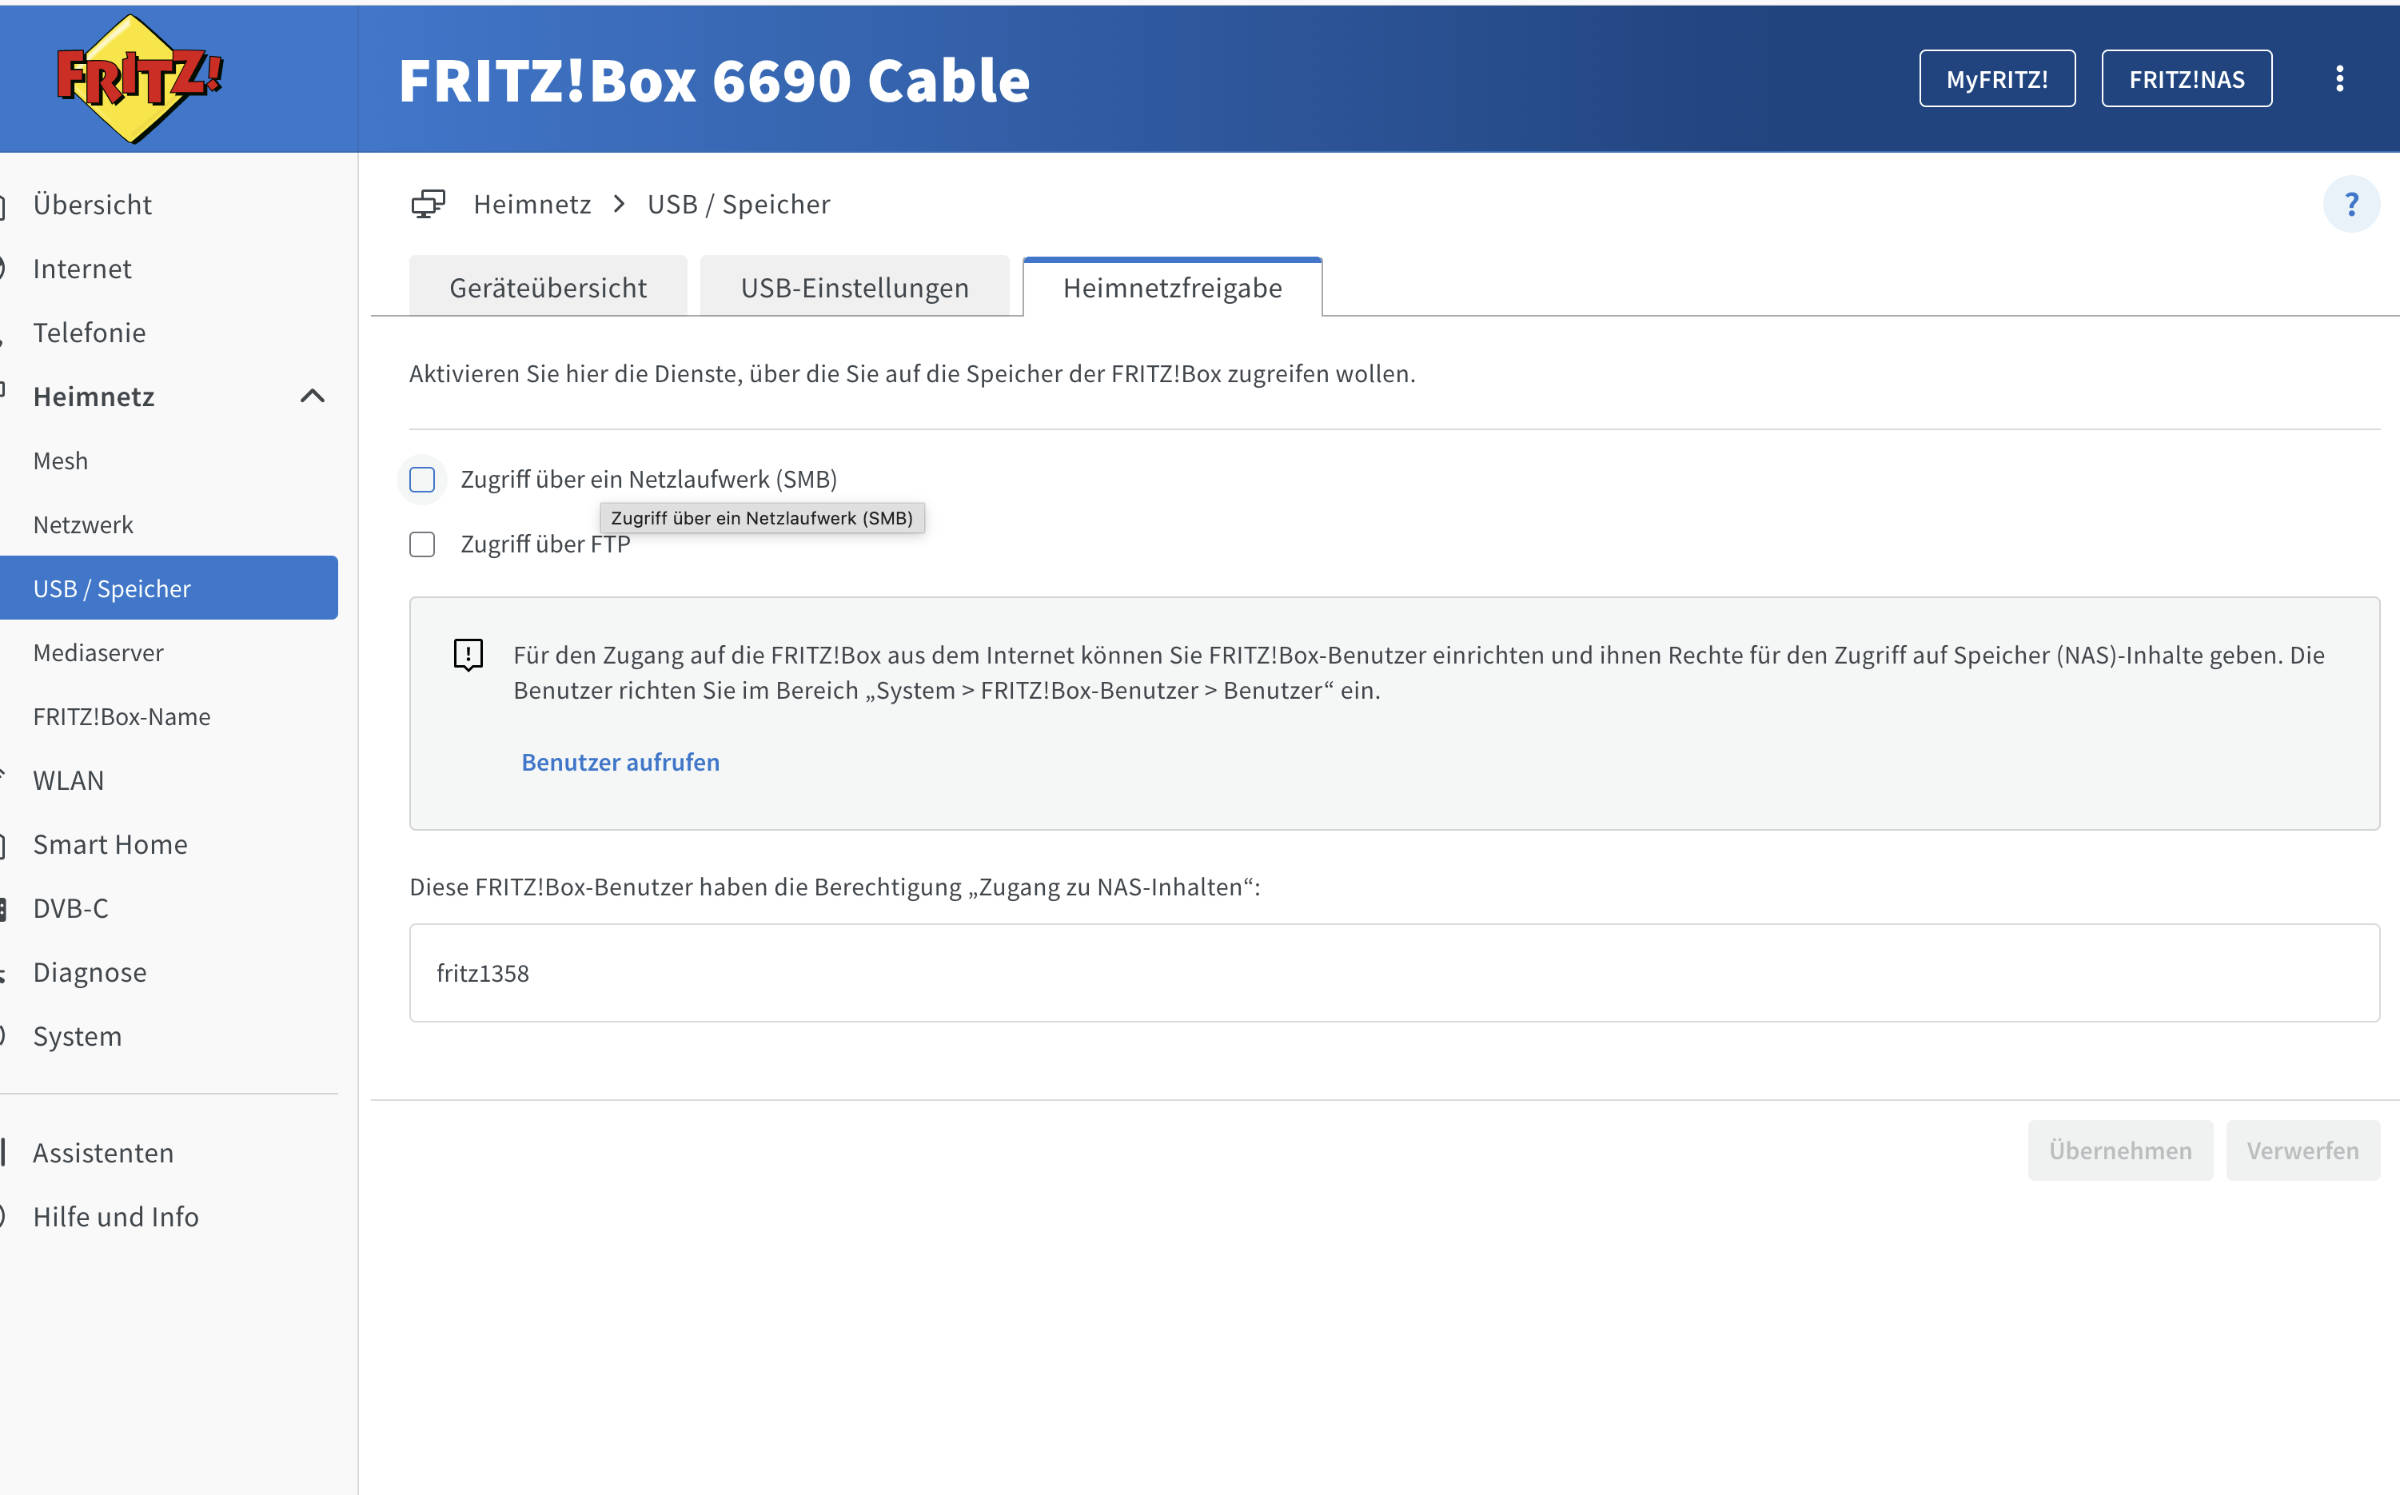Collapse the Heimnetz section chevron

tap(313, 396)
